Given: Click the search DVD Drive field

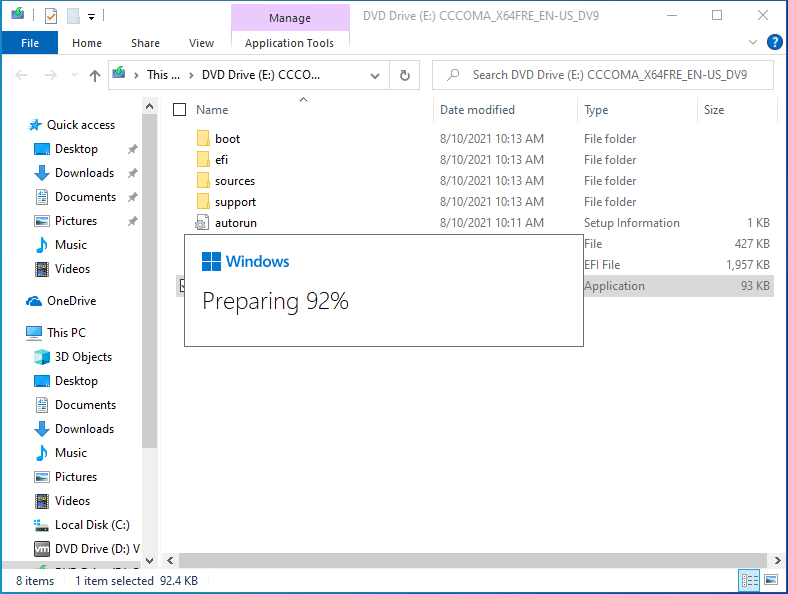Looking at the screenshot, I should tap(603, 75).
